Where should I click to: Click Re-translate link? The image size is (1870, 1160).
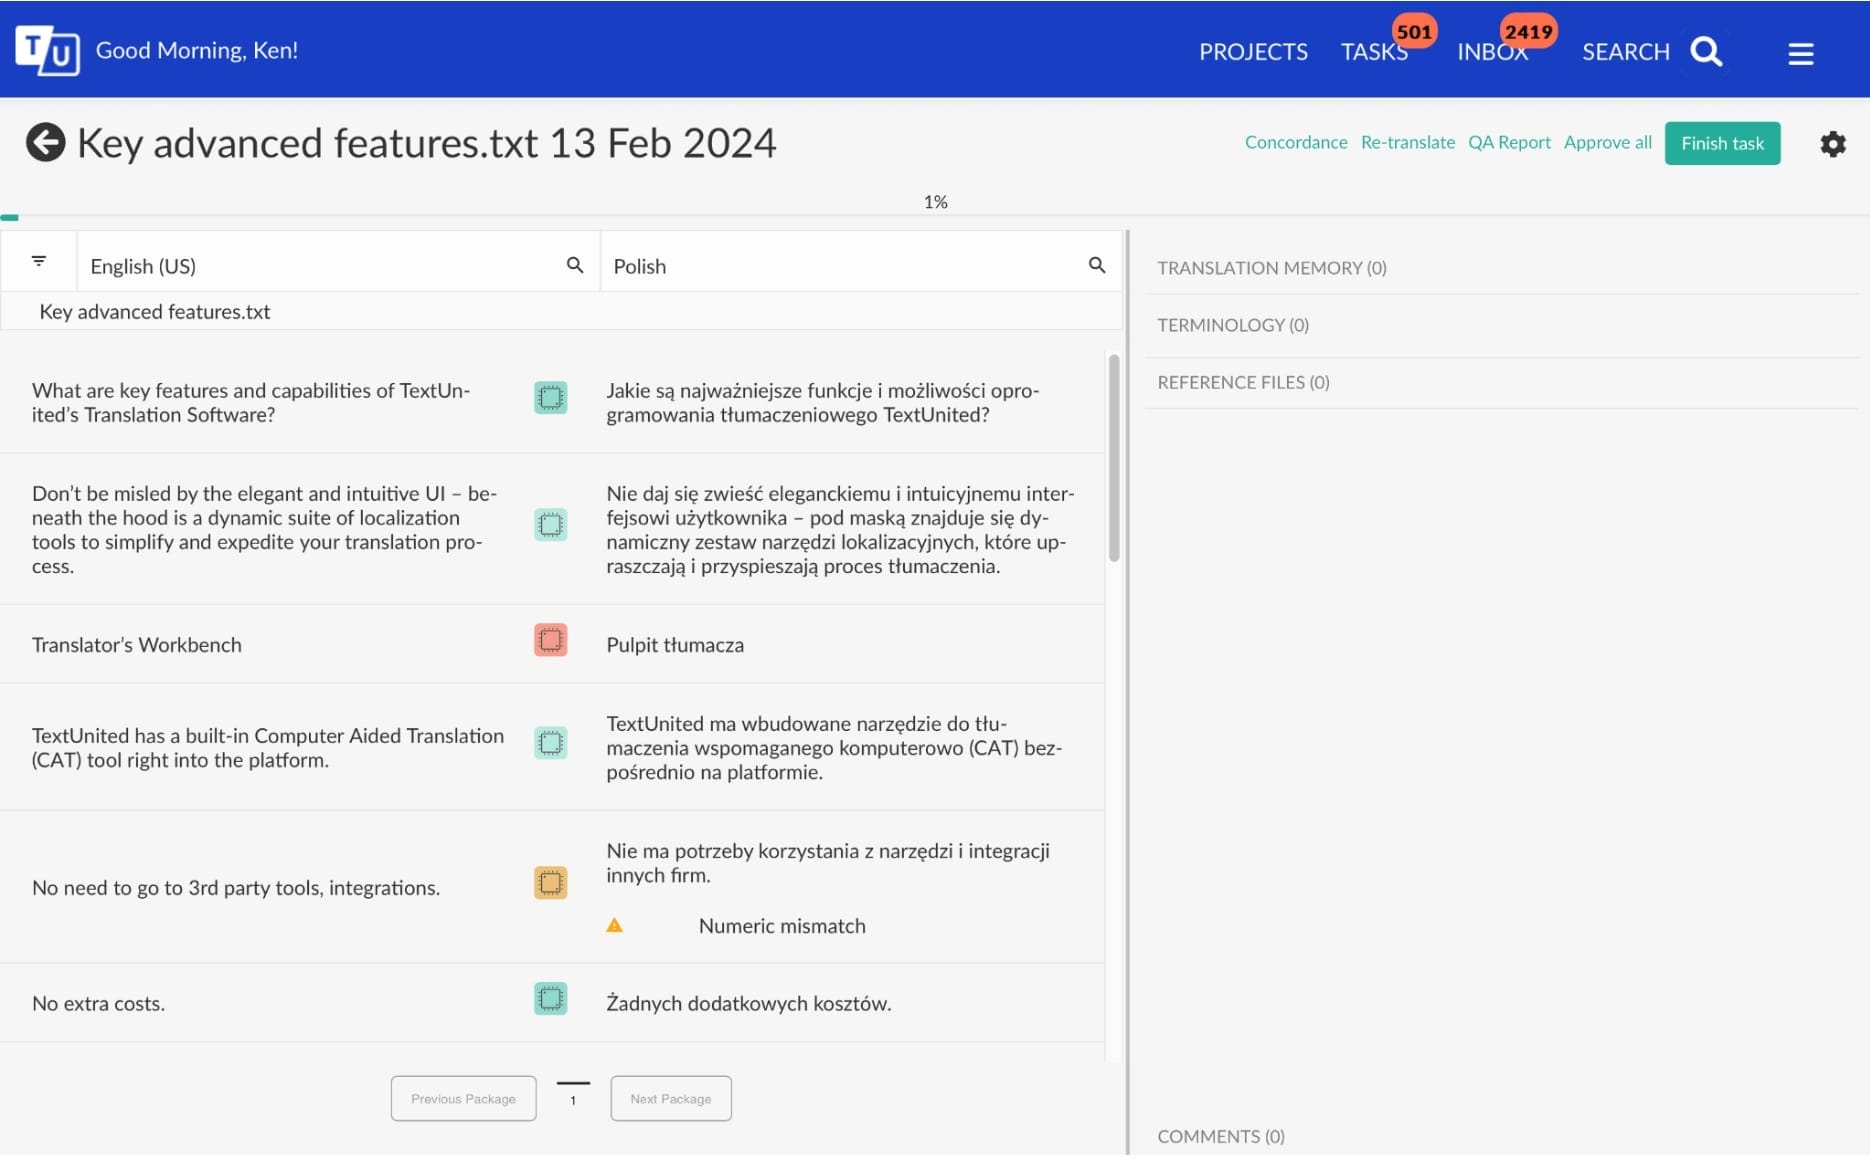(x=1407, y=142)
